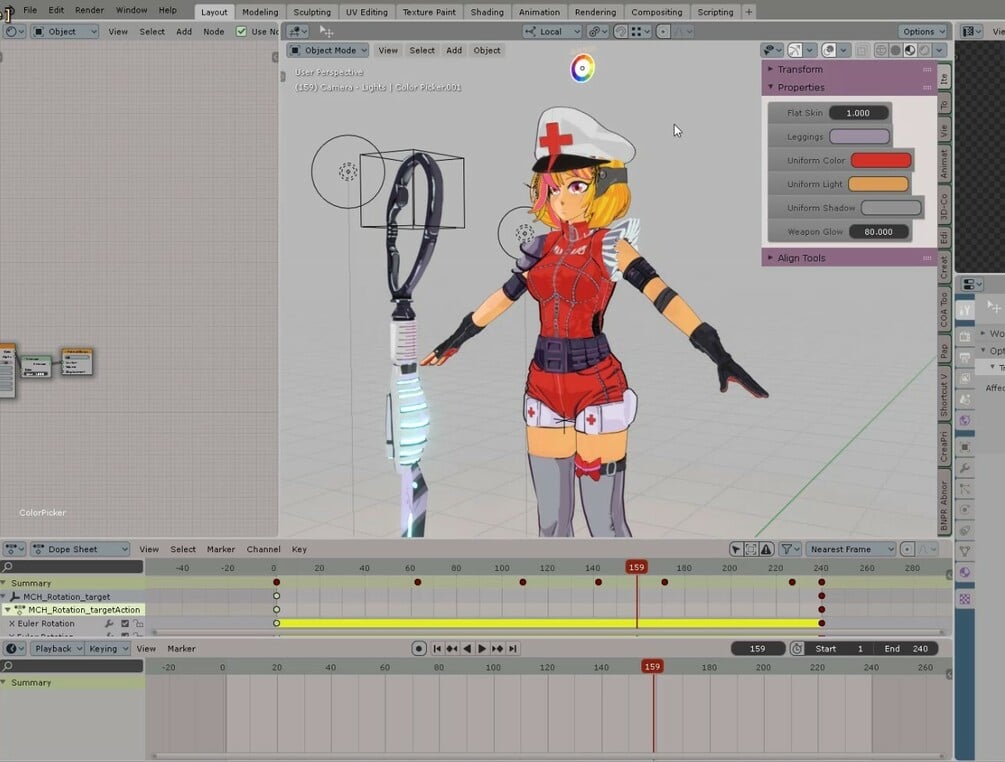
Task: Open the Dope Sheet mode dropdown
Action: [x=80, y=549]
